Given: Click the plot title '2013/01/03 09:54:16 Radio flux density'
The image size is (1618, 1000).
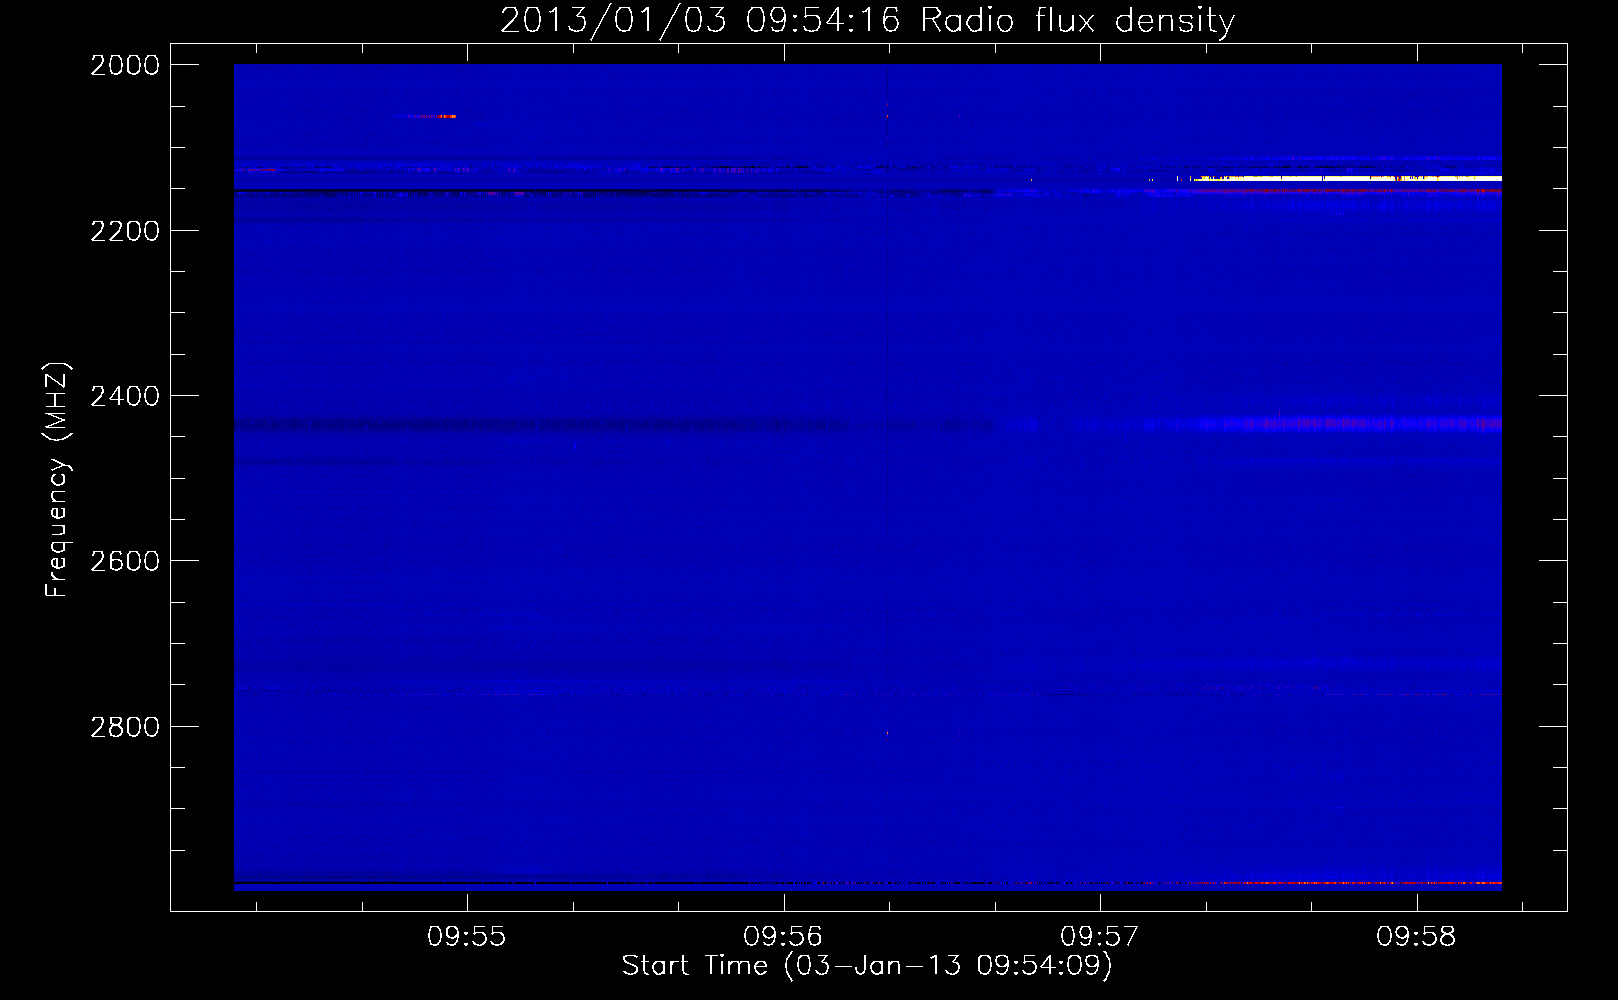Looking at the screenshot, I should pos(867,21).
